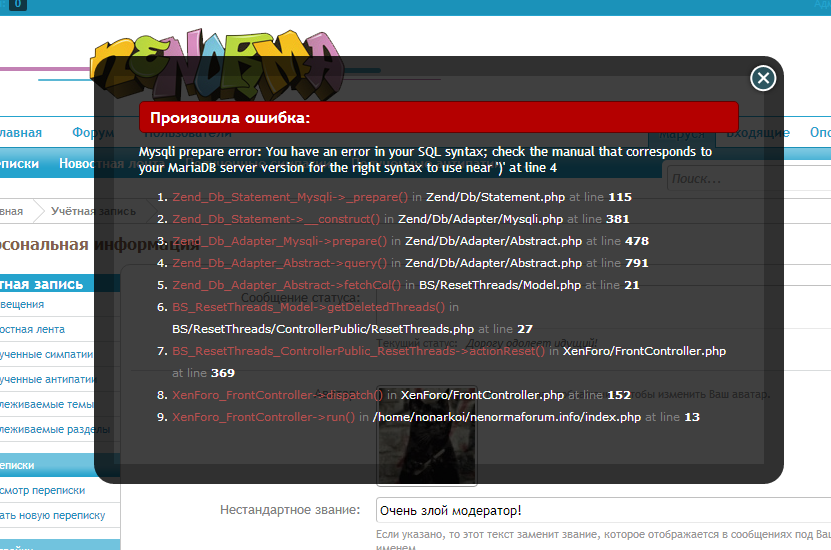Open Новостная лента sidebar link

coord(32,329)
